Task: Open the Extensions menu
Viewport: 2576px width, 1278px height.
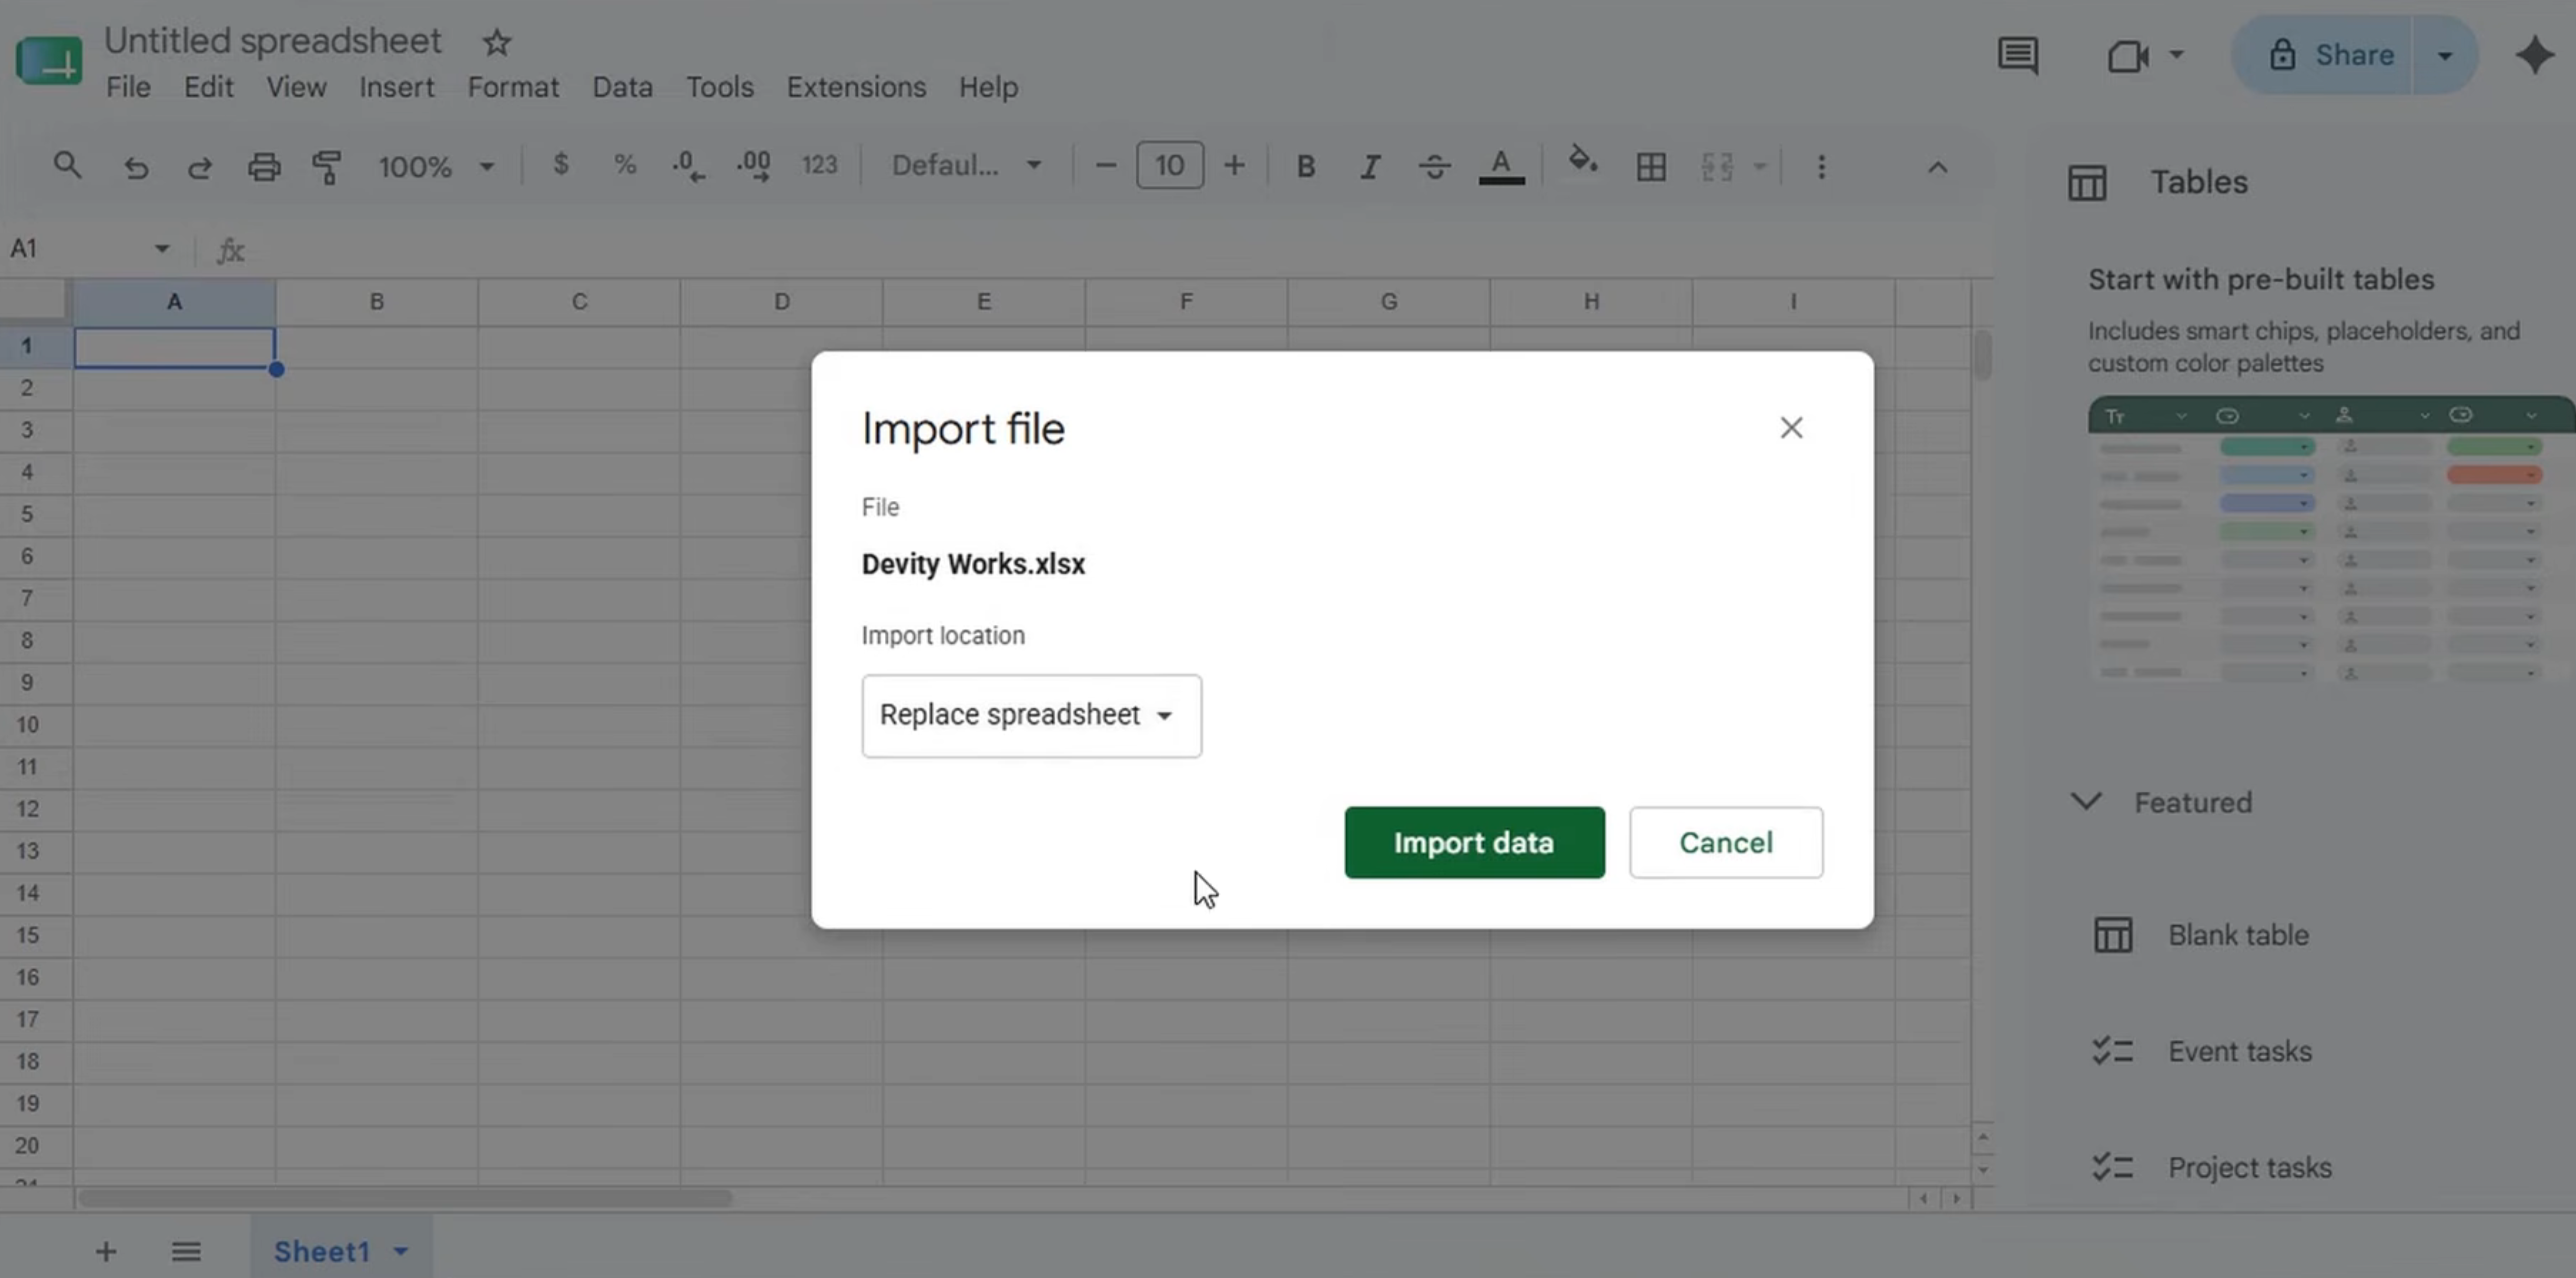Action: [856, 87]
